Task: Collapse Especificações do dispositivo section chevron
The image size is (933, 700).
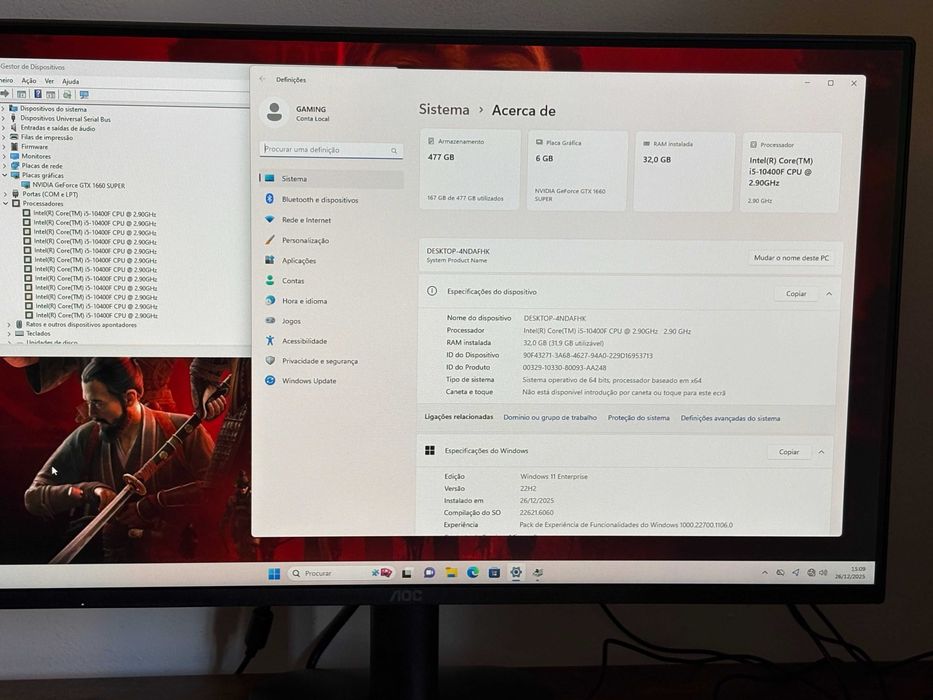Action: [829, 294]
